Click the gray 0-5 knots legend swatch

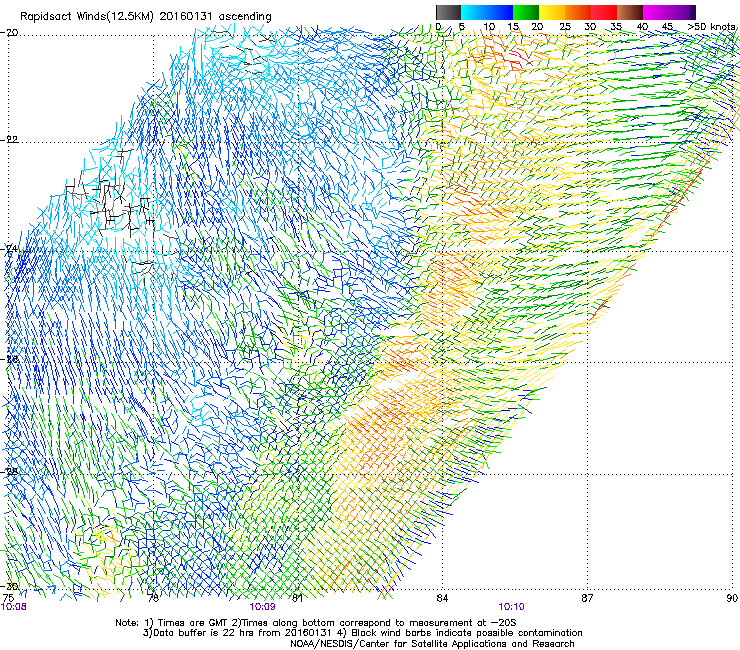tap(448, 12)
